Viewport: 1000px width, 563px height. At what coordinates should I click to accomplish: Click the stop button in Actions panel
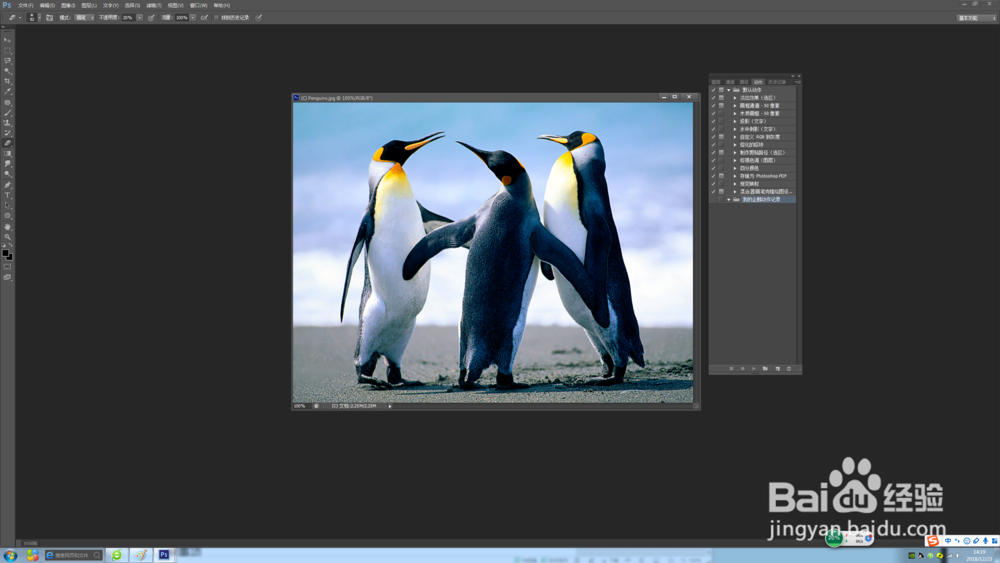click(732, 369)
